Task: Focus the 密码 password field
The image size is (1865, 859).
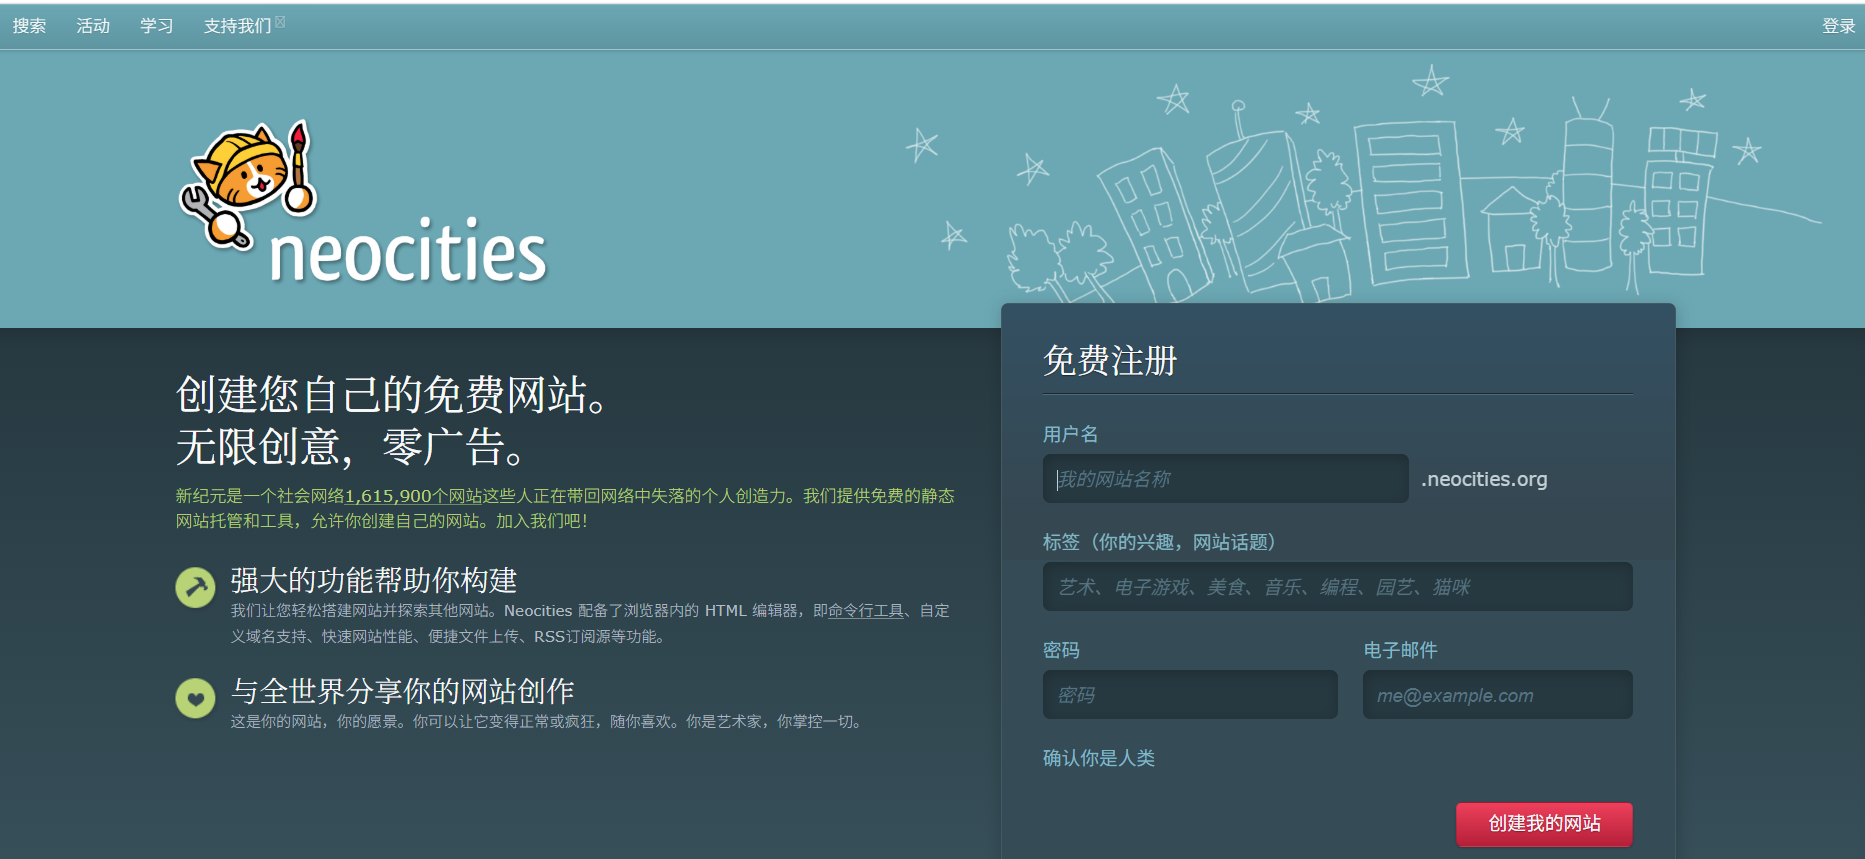Action: click(x=1190, y=695)
